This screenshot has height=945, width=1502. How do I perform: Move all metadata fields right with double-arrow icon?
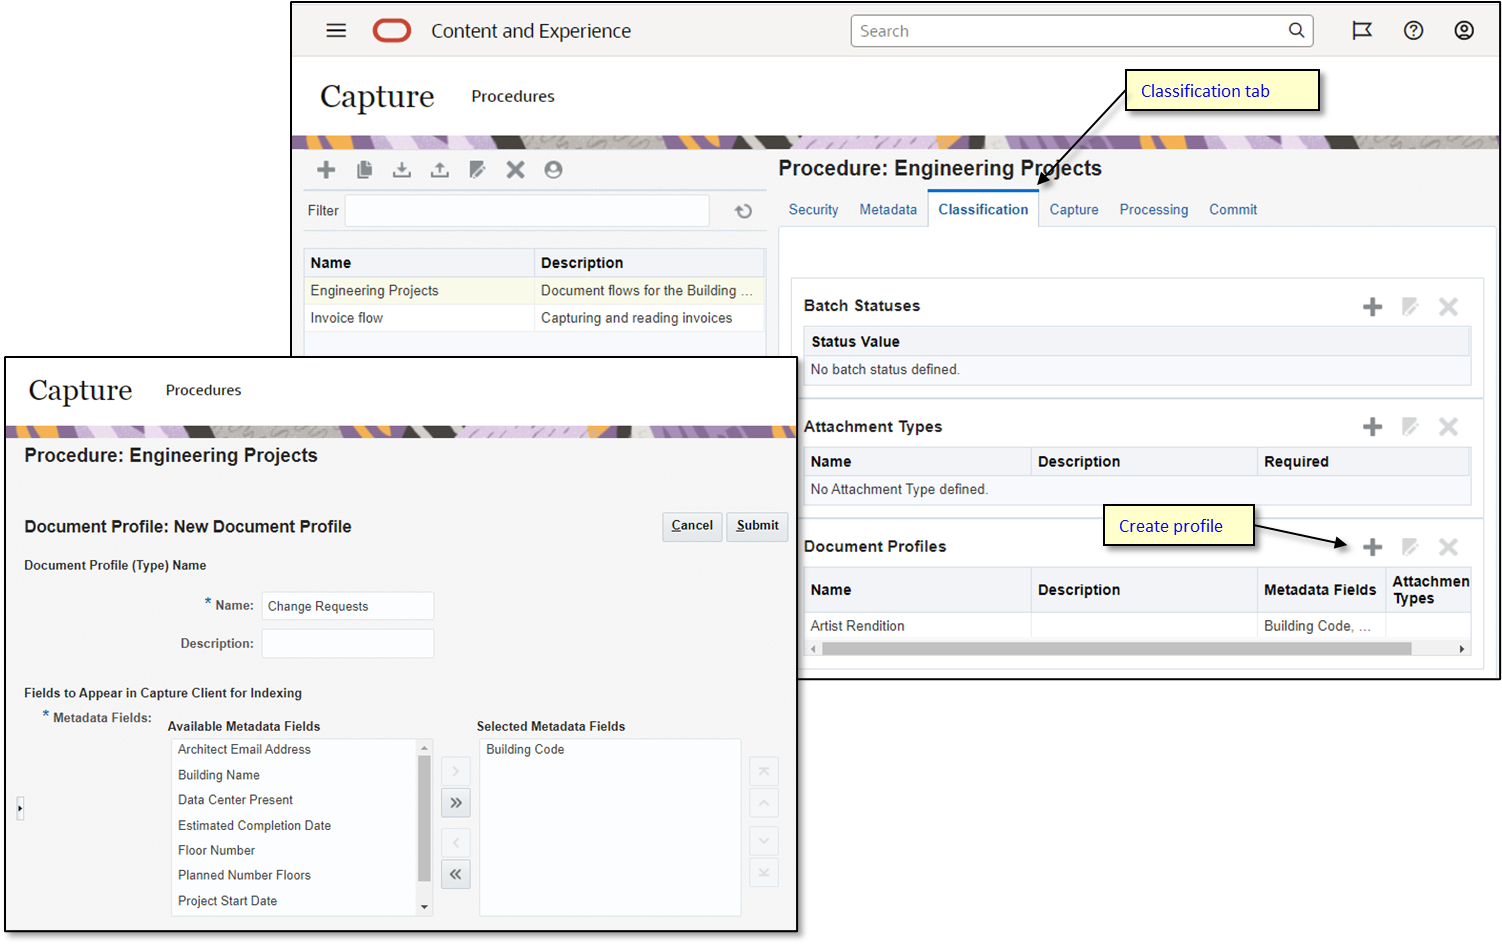tap(456, 802)
